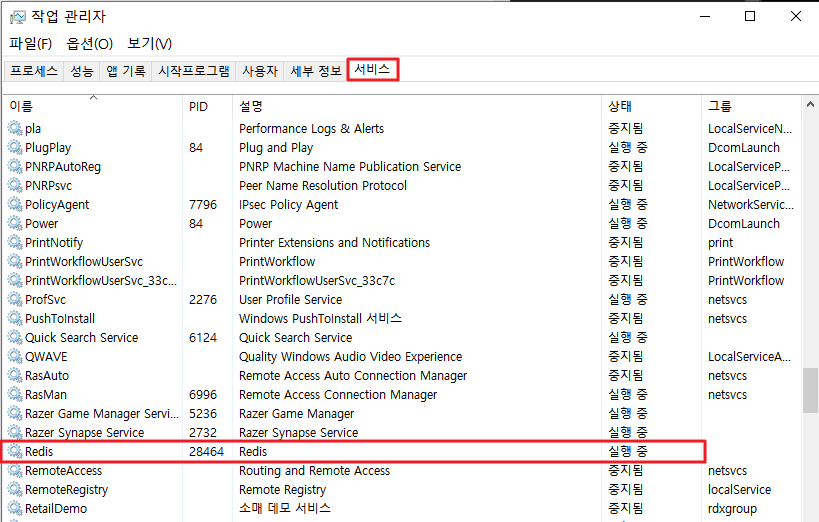Click the gear icon beside PrintWorkflowUserSvc
The image size is (819, 522).
click(15, 261)
